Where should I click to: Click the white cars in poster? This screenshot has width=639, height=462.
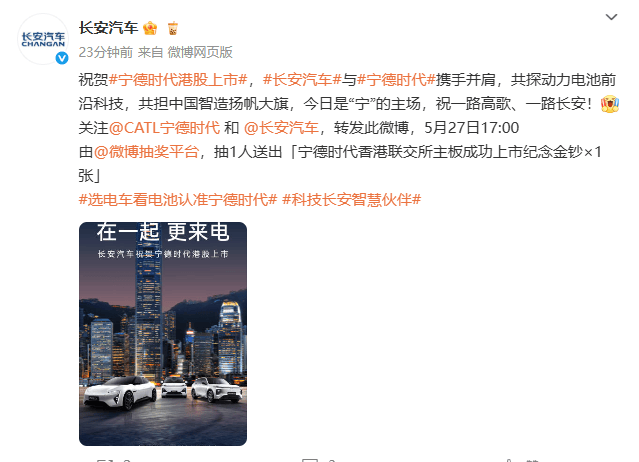click(x=163, y=392)
